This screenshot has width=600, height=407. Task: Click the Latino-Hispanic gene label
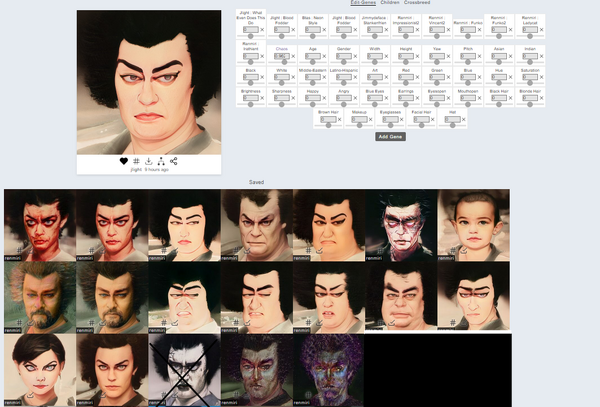coord(344,70)
